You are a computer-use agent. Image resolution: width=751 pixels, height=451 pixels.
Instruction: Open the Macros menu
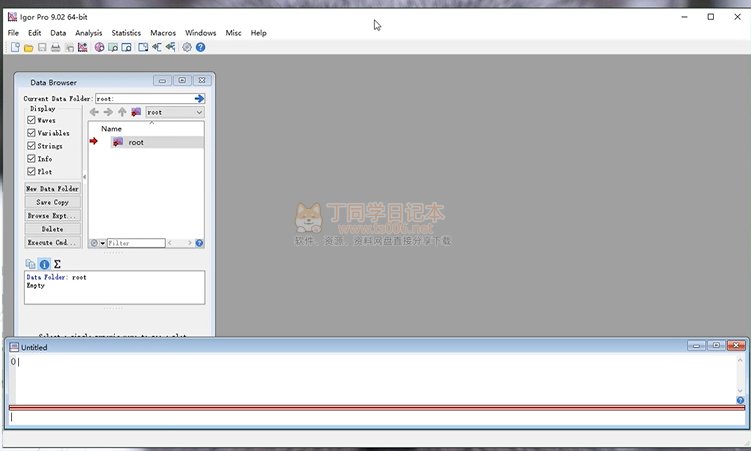point(163,33)
